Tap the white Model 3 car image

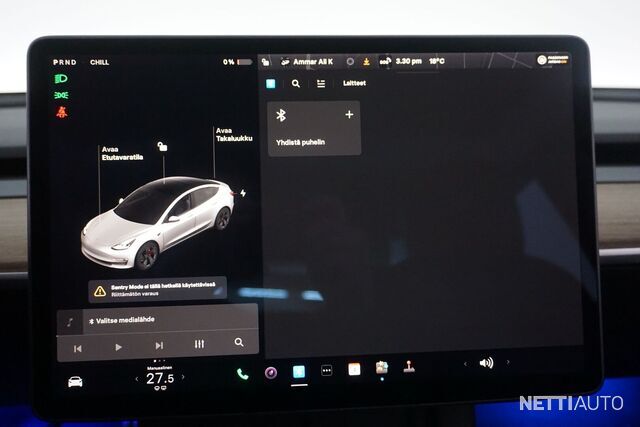158,223
